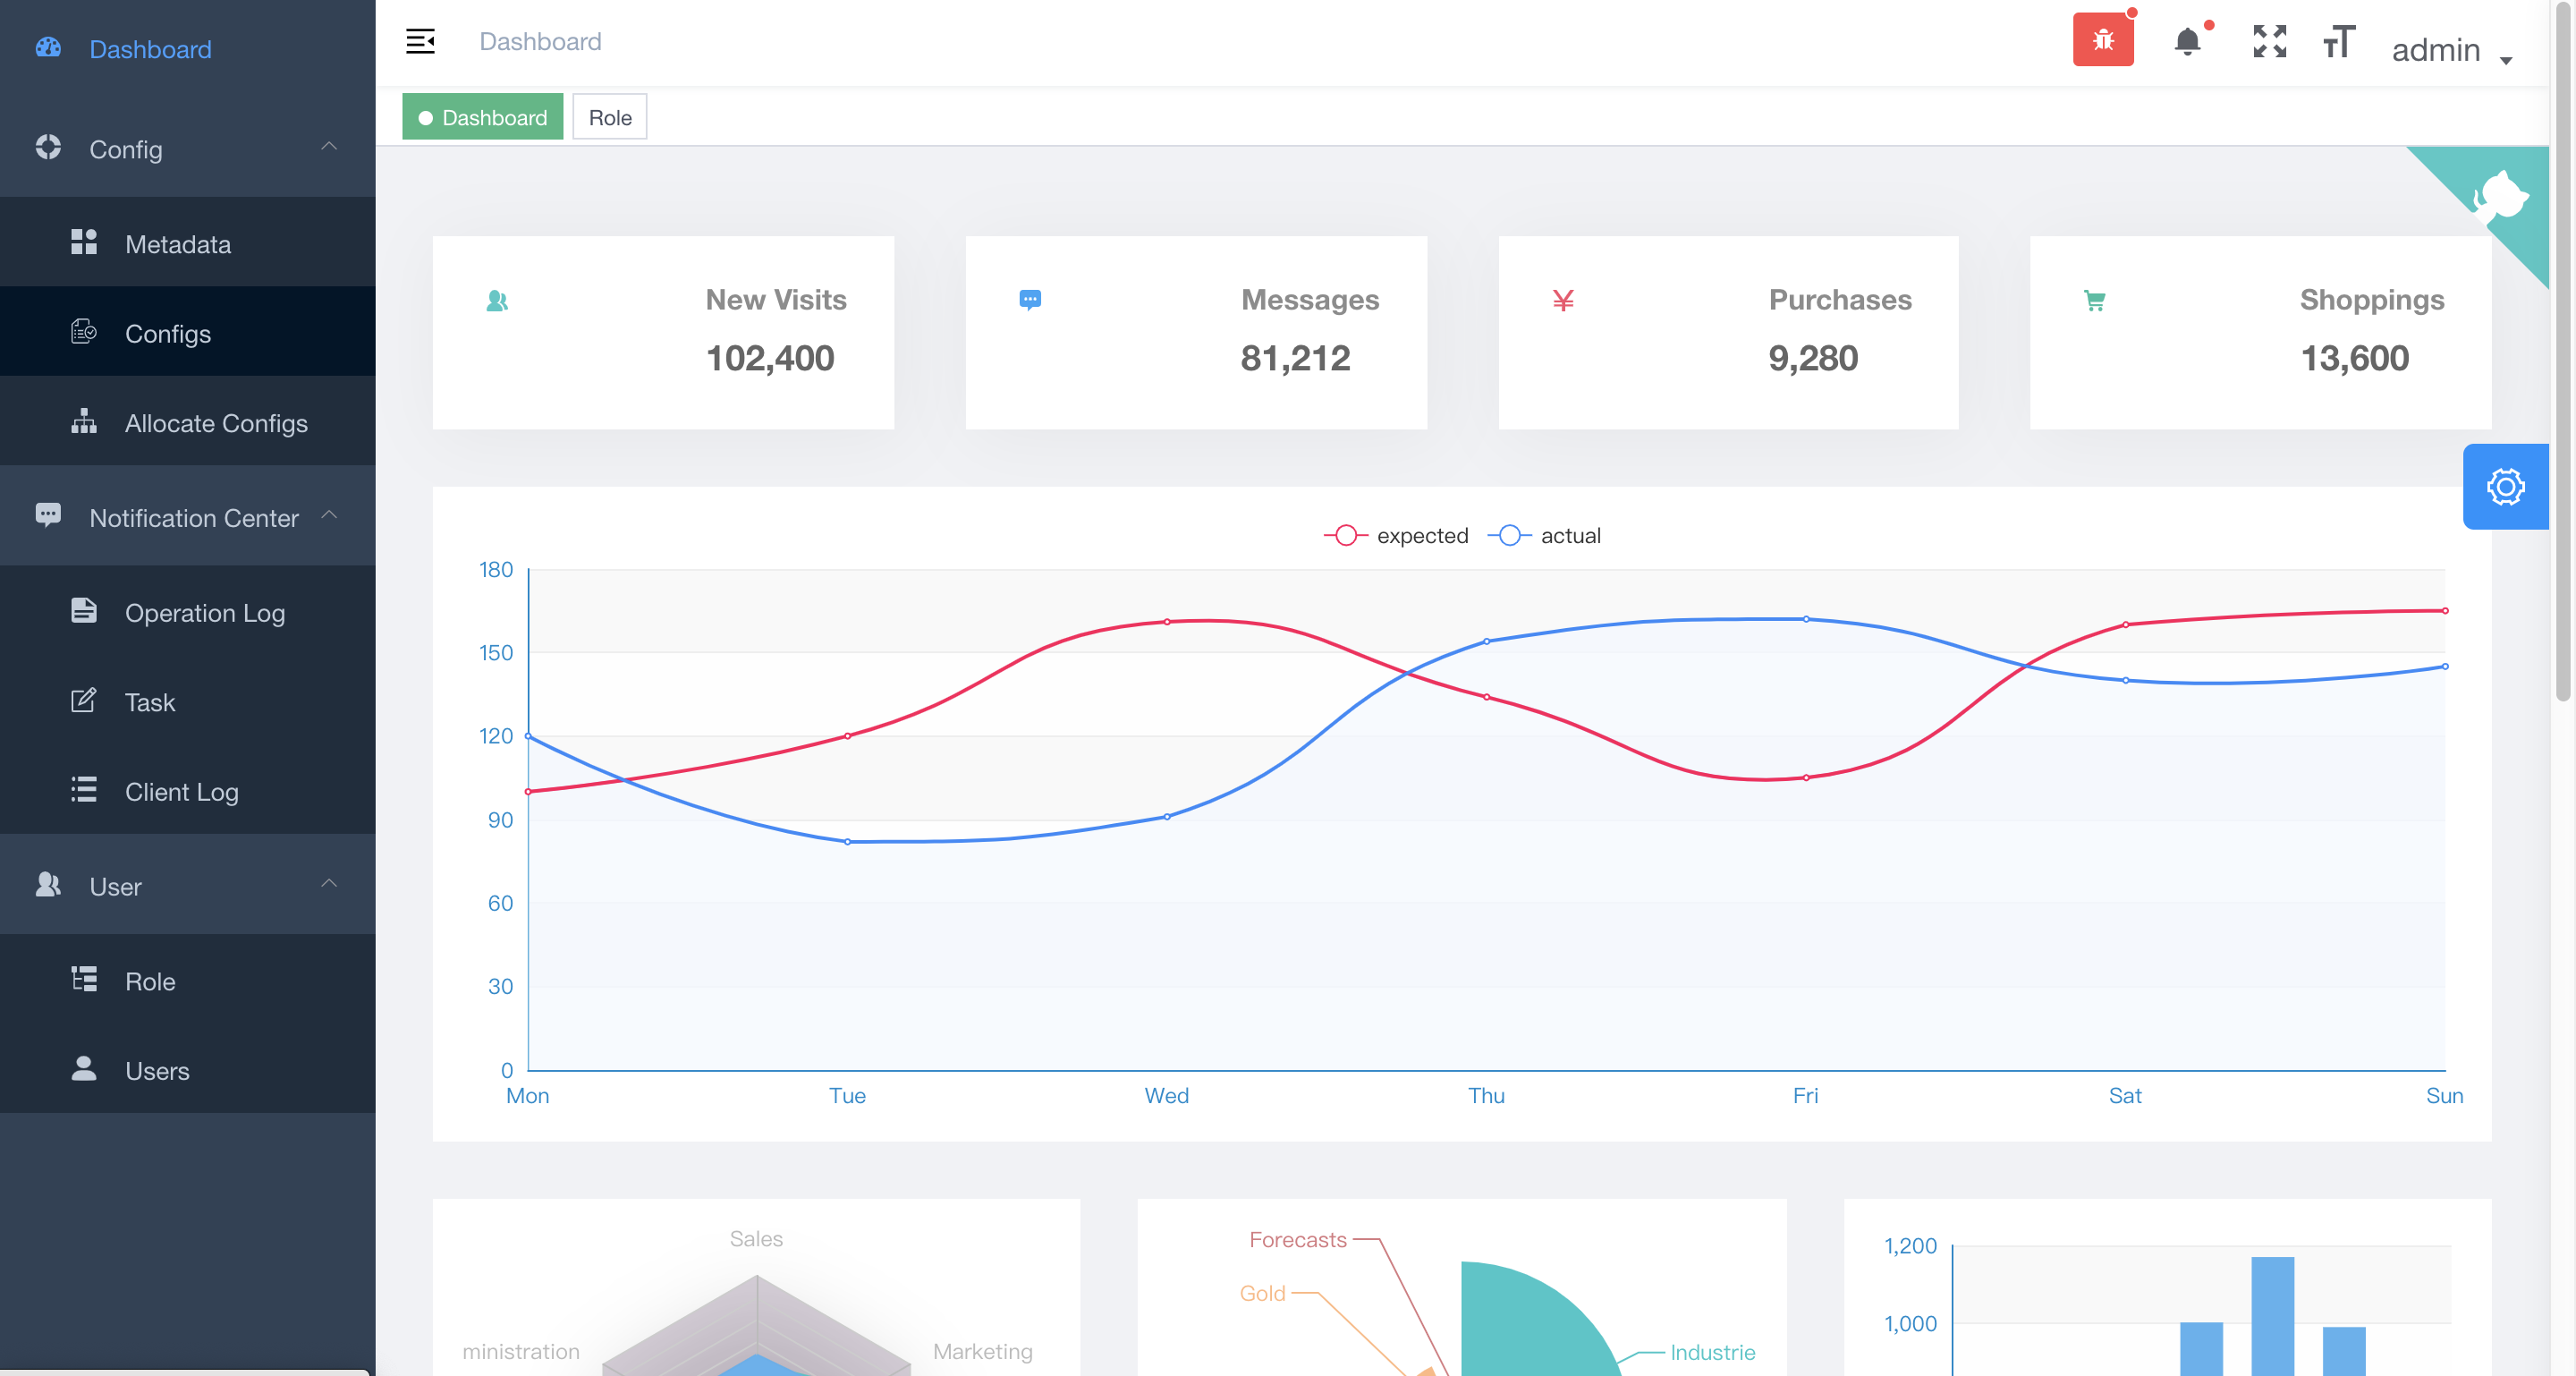Switch to the Role tab

click(609, 118)
